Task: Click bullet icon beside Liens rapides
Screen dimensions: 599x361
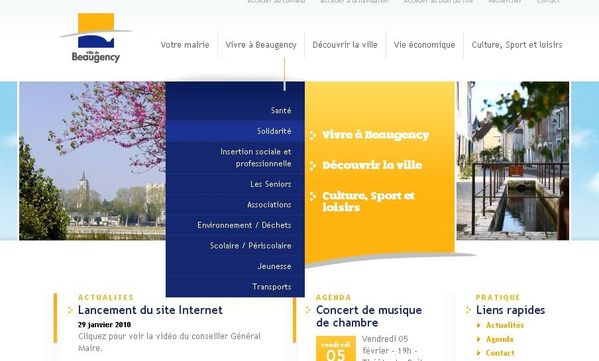Action: pyautogui.click(x=468, y=310)
